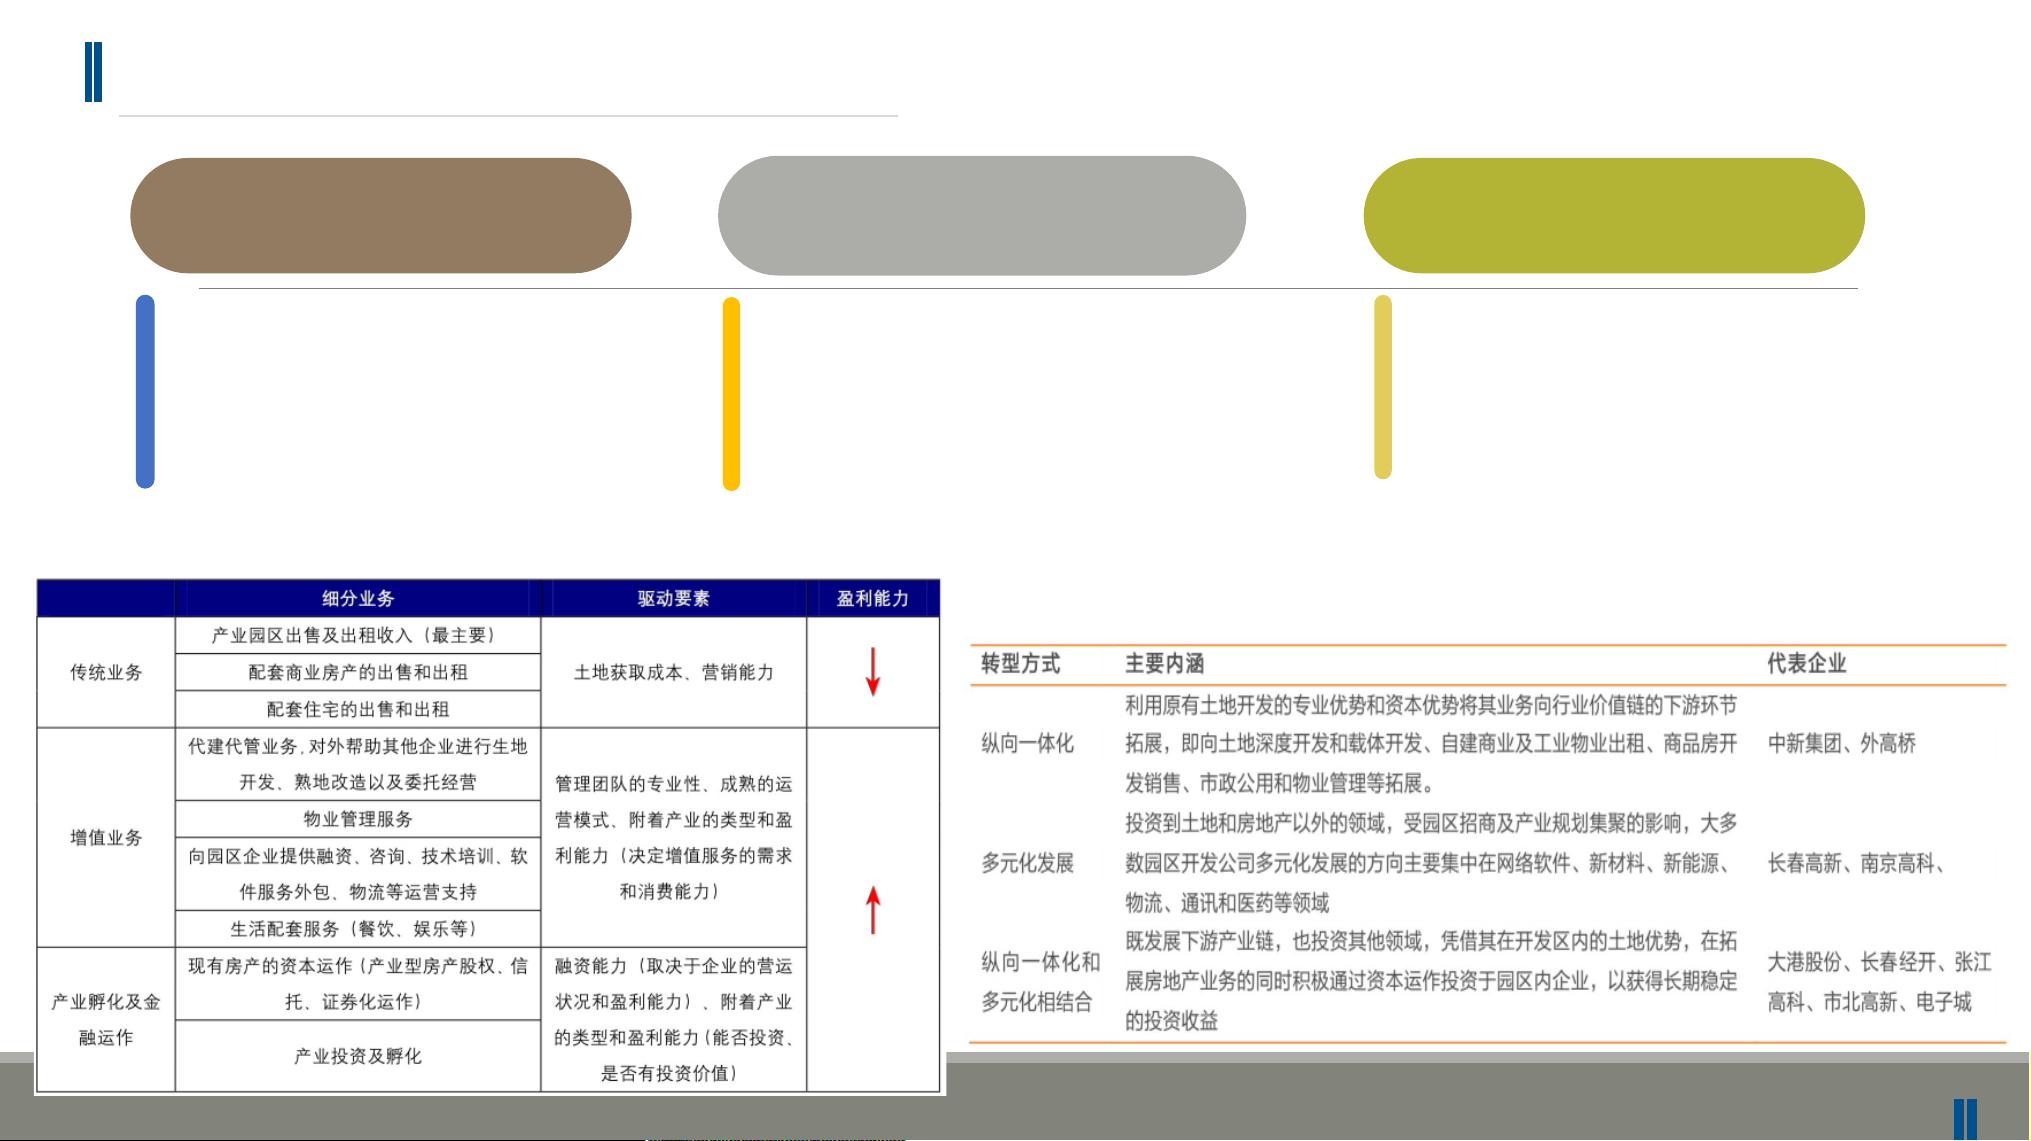Click the column header '主要内涵'

[x=1164, y=663]
